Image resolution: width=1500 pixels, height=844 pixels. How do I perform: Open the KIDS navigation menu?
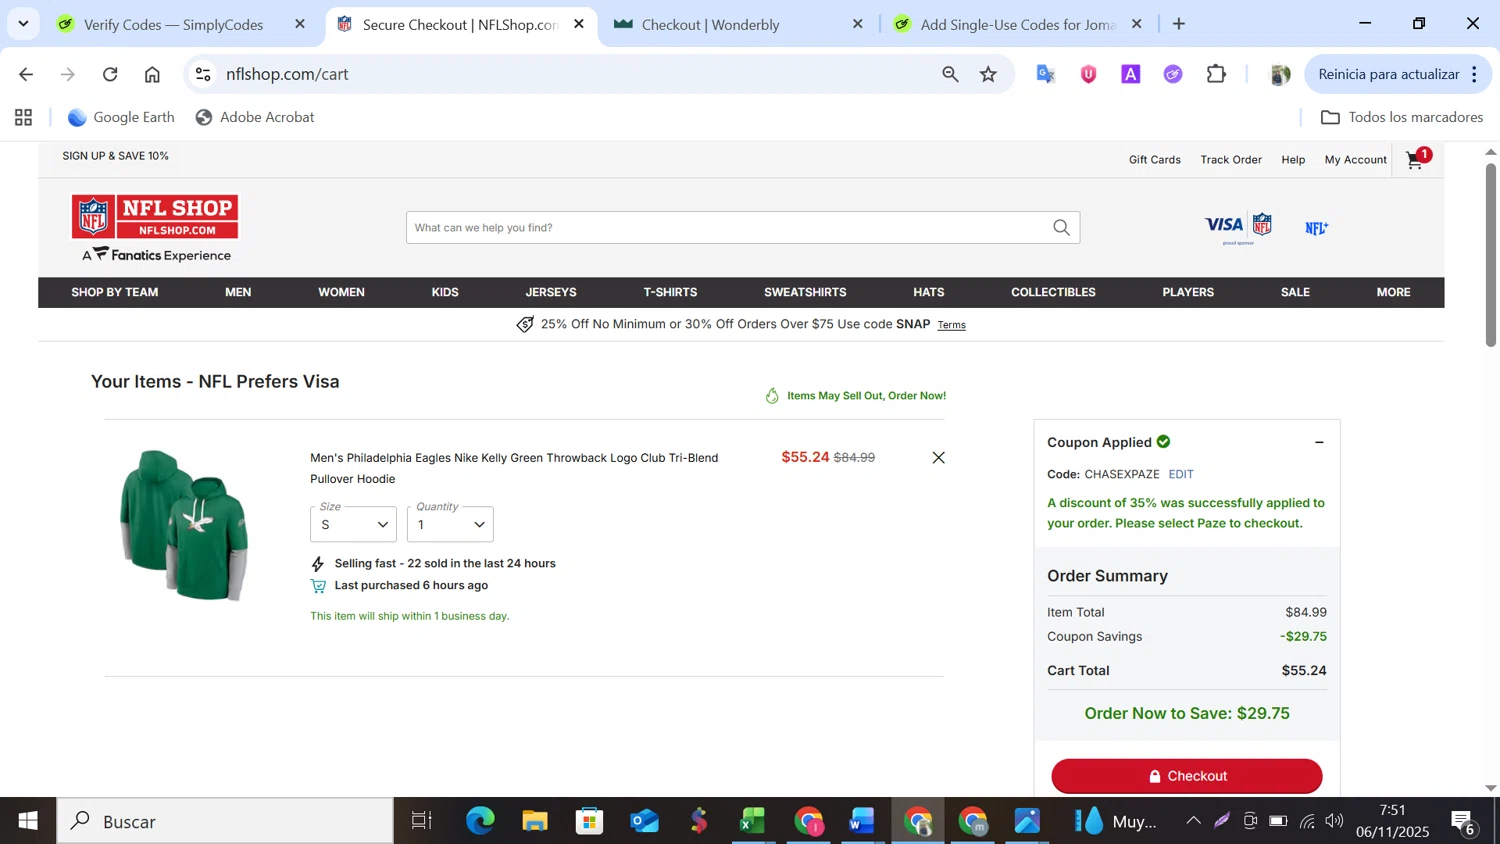445,292
